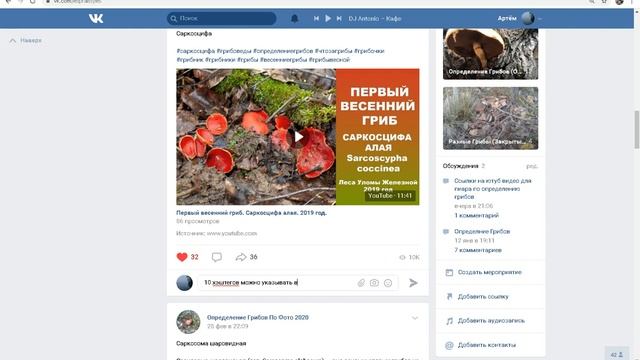Screen dimensions: 640x360
Task: Skip to previous track in header player
Action: coord(316,18)
